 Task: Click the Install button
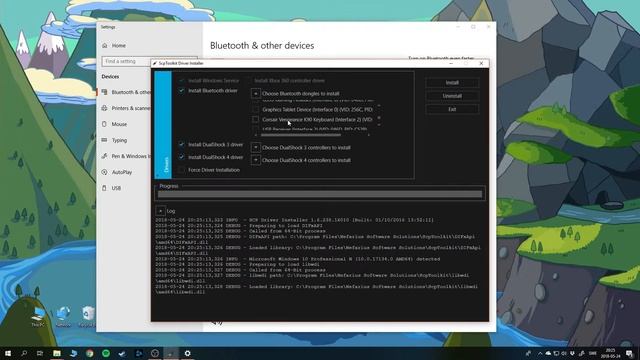tap(452, 83)
